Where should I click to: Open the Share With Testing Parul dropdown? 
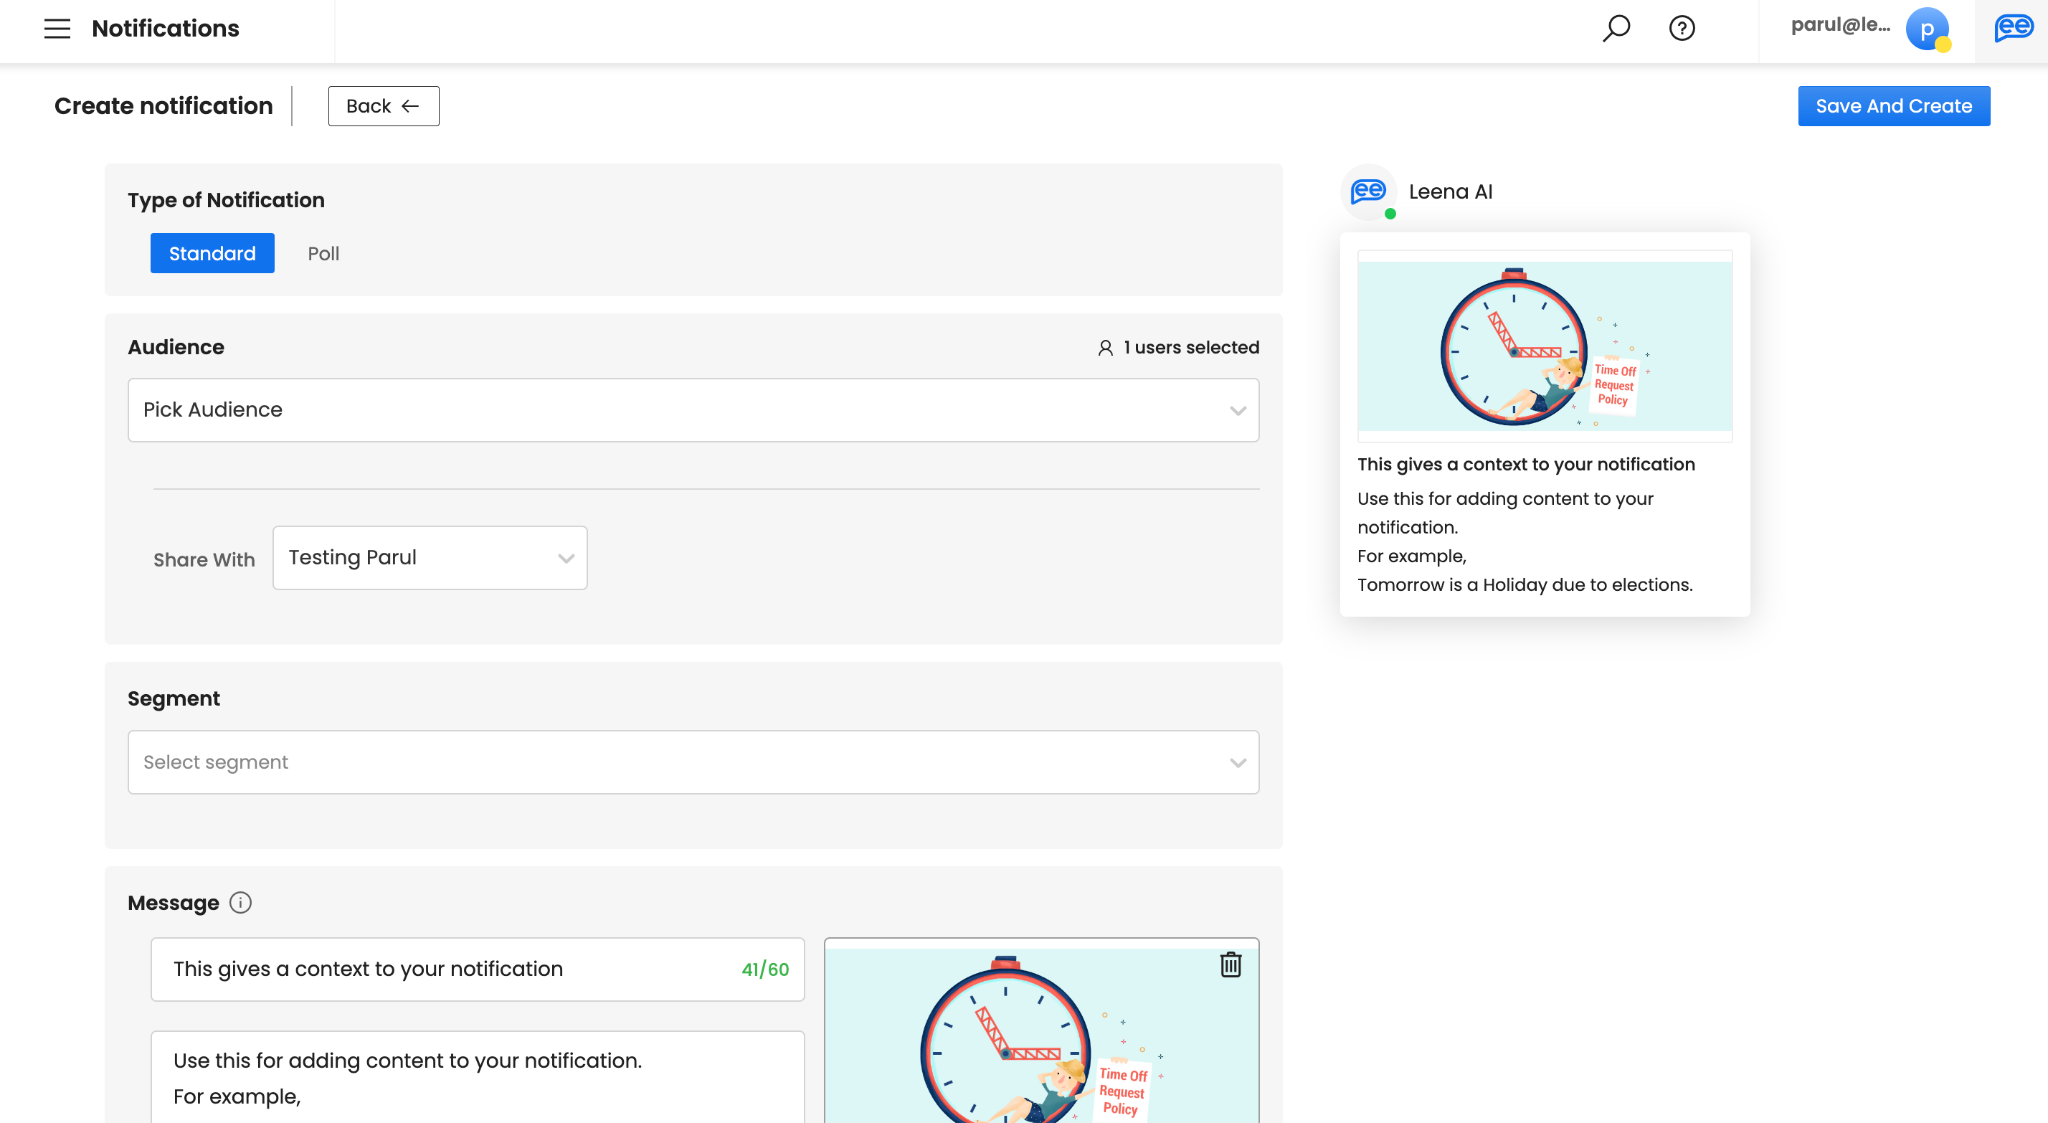point(430,558)
